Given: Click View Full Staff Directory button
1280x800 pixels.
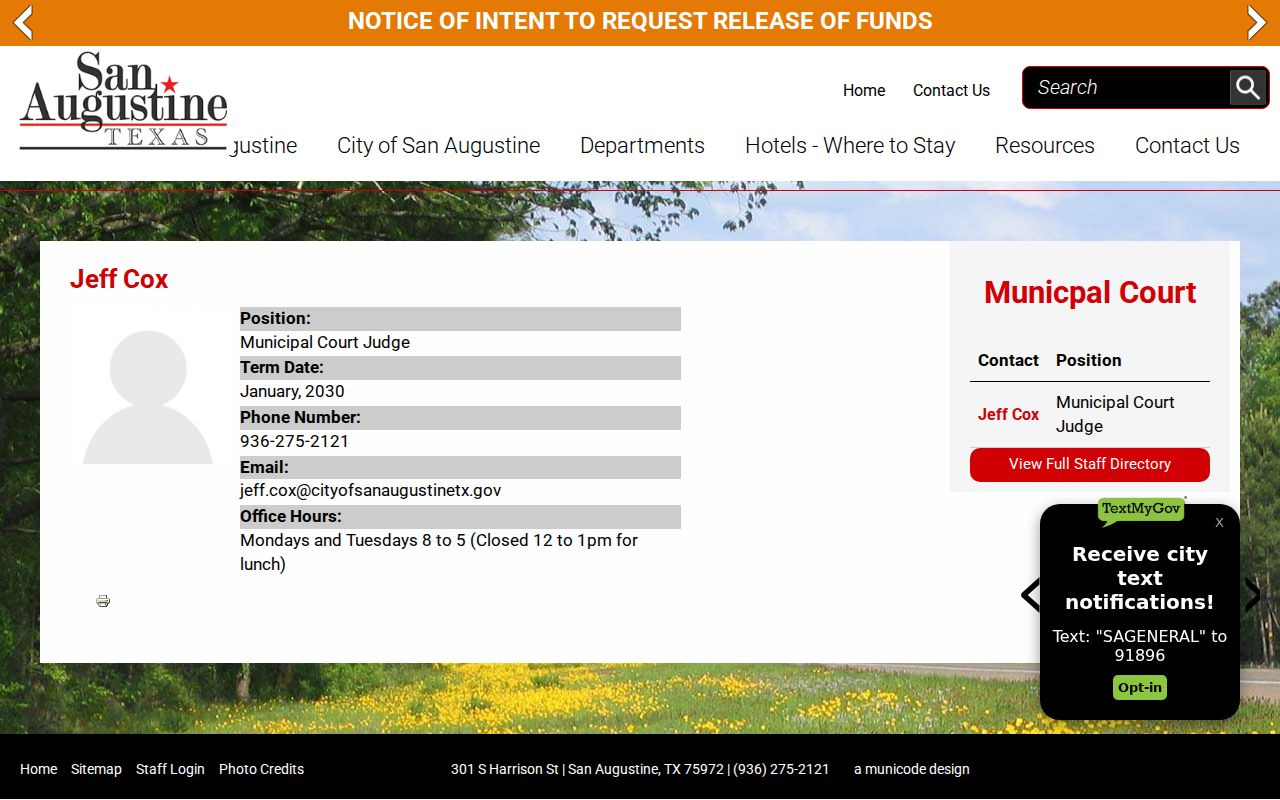Looking at the screenshot, I should point(1090,464).
